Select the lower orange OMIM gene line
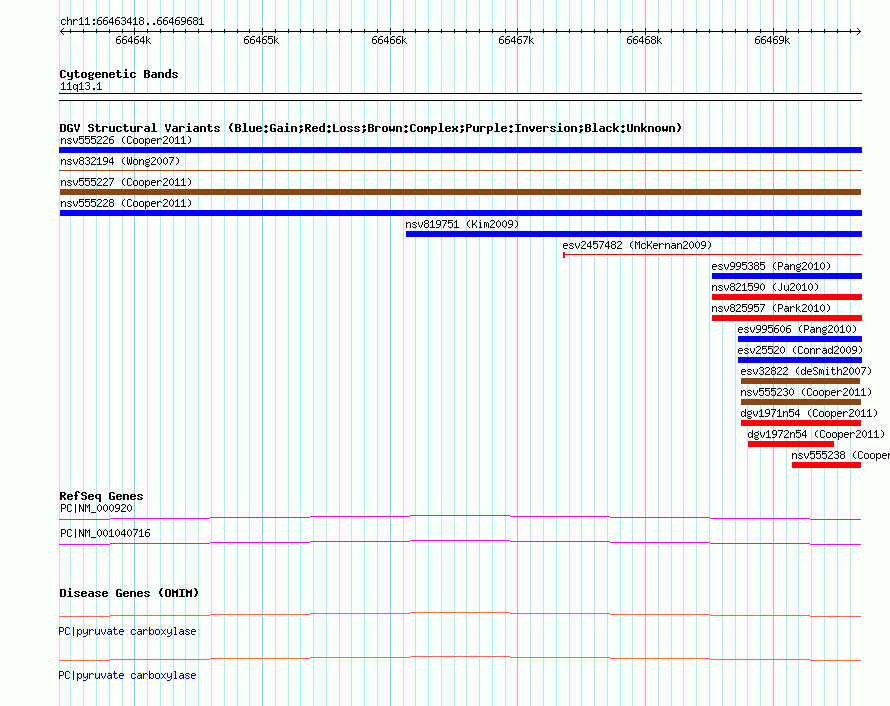 pyautogui.click(x=460, y=658)
